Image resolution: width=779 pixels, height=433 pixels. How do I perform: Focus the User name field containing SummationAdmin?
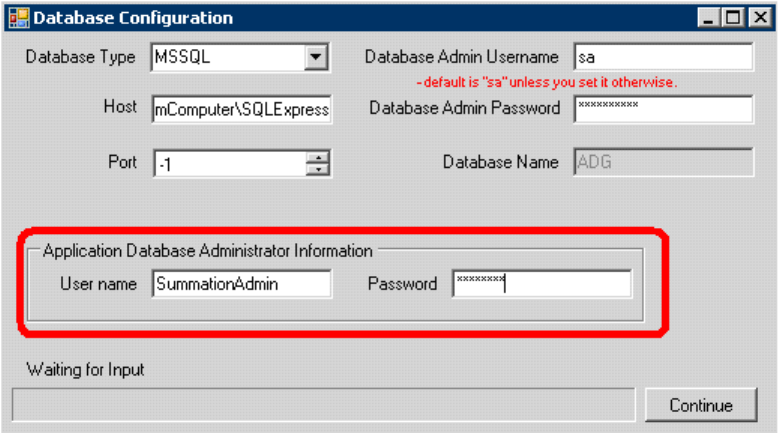(241, 284)
